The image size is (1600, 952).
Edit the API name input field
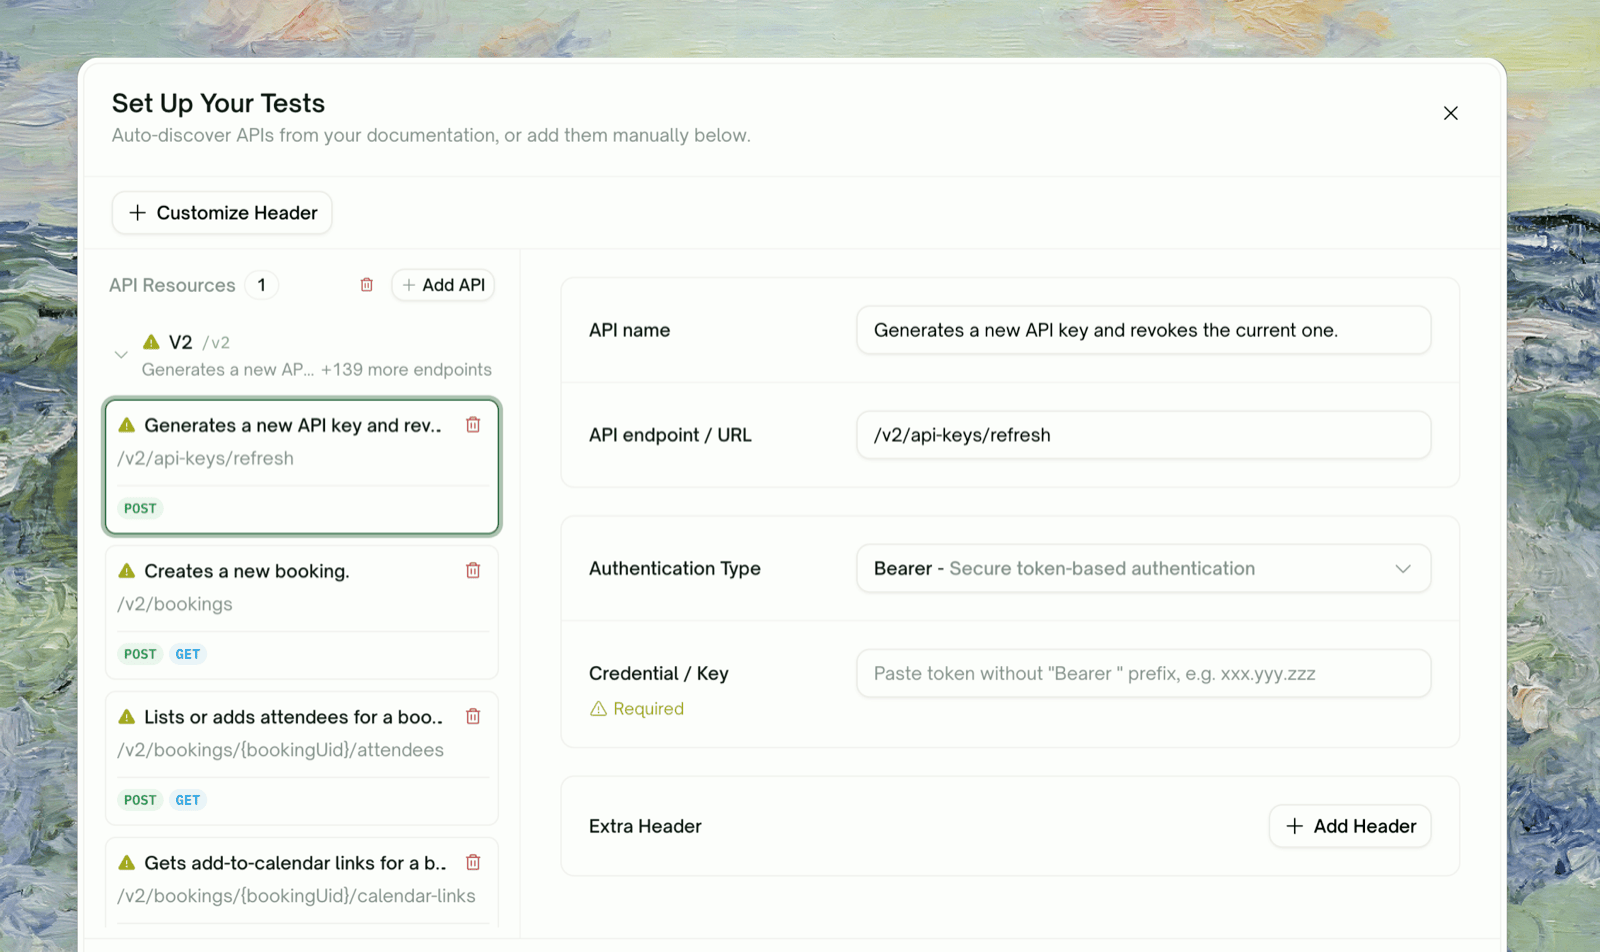coord(1143,330)
